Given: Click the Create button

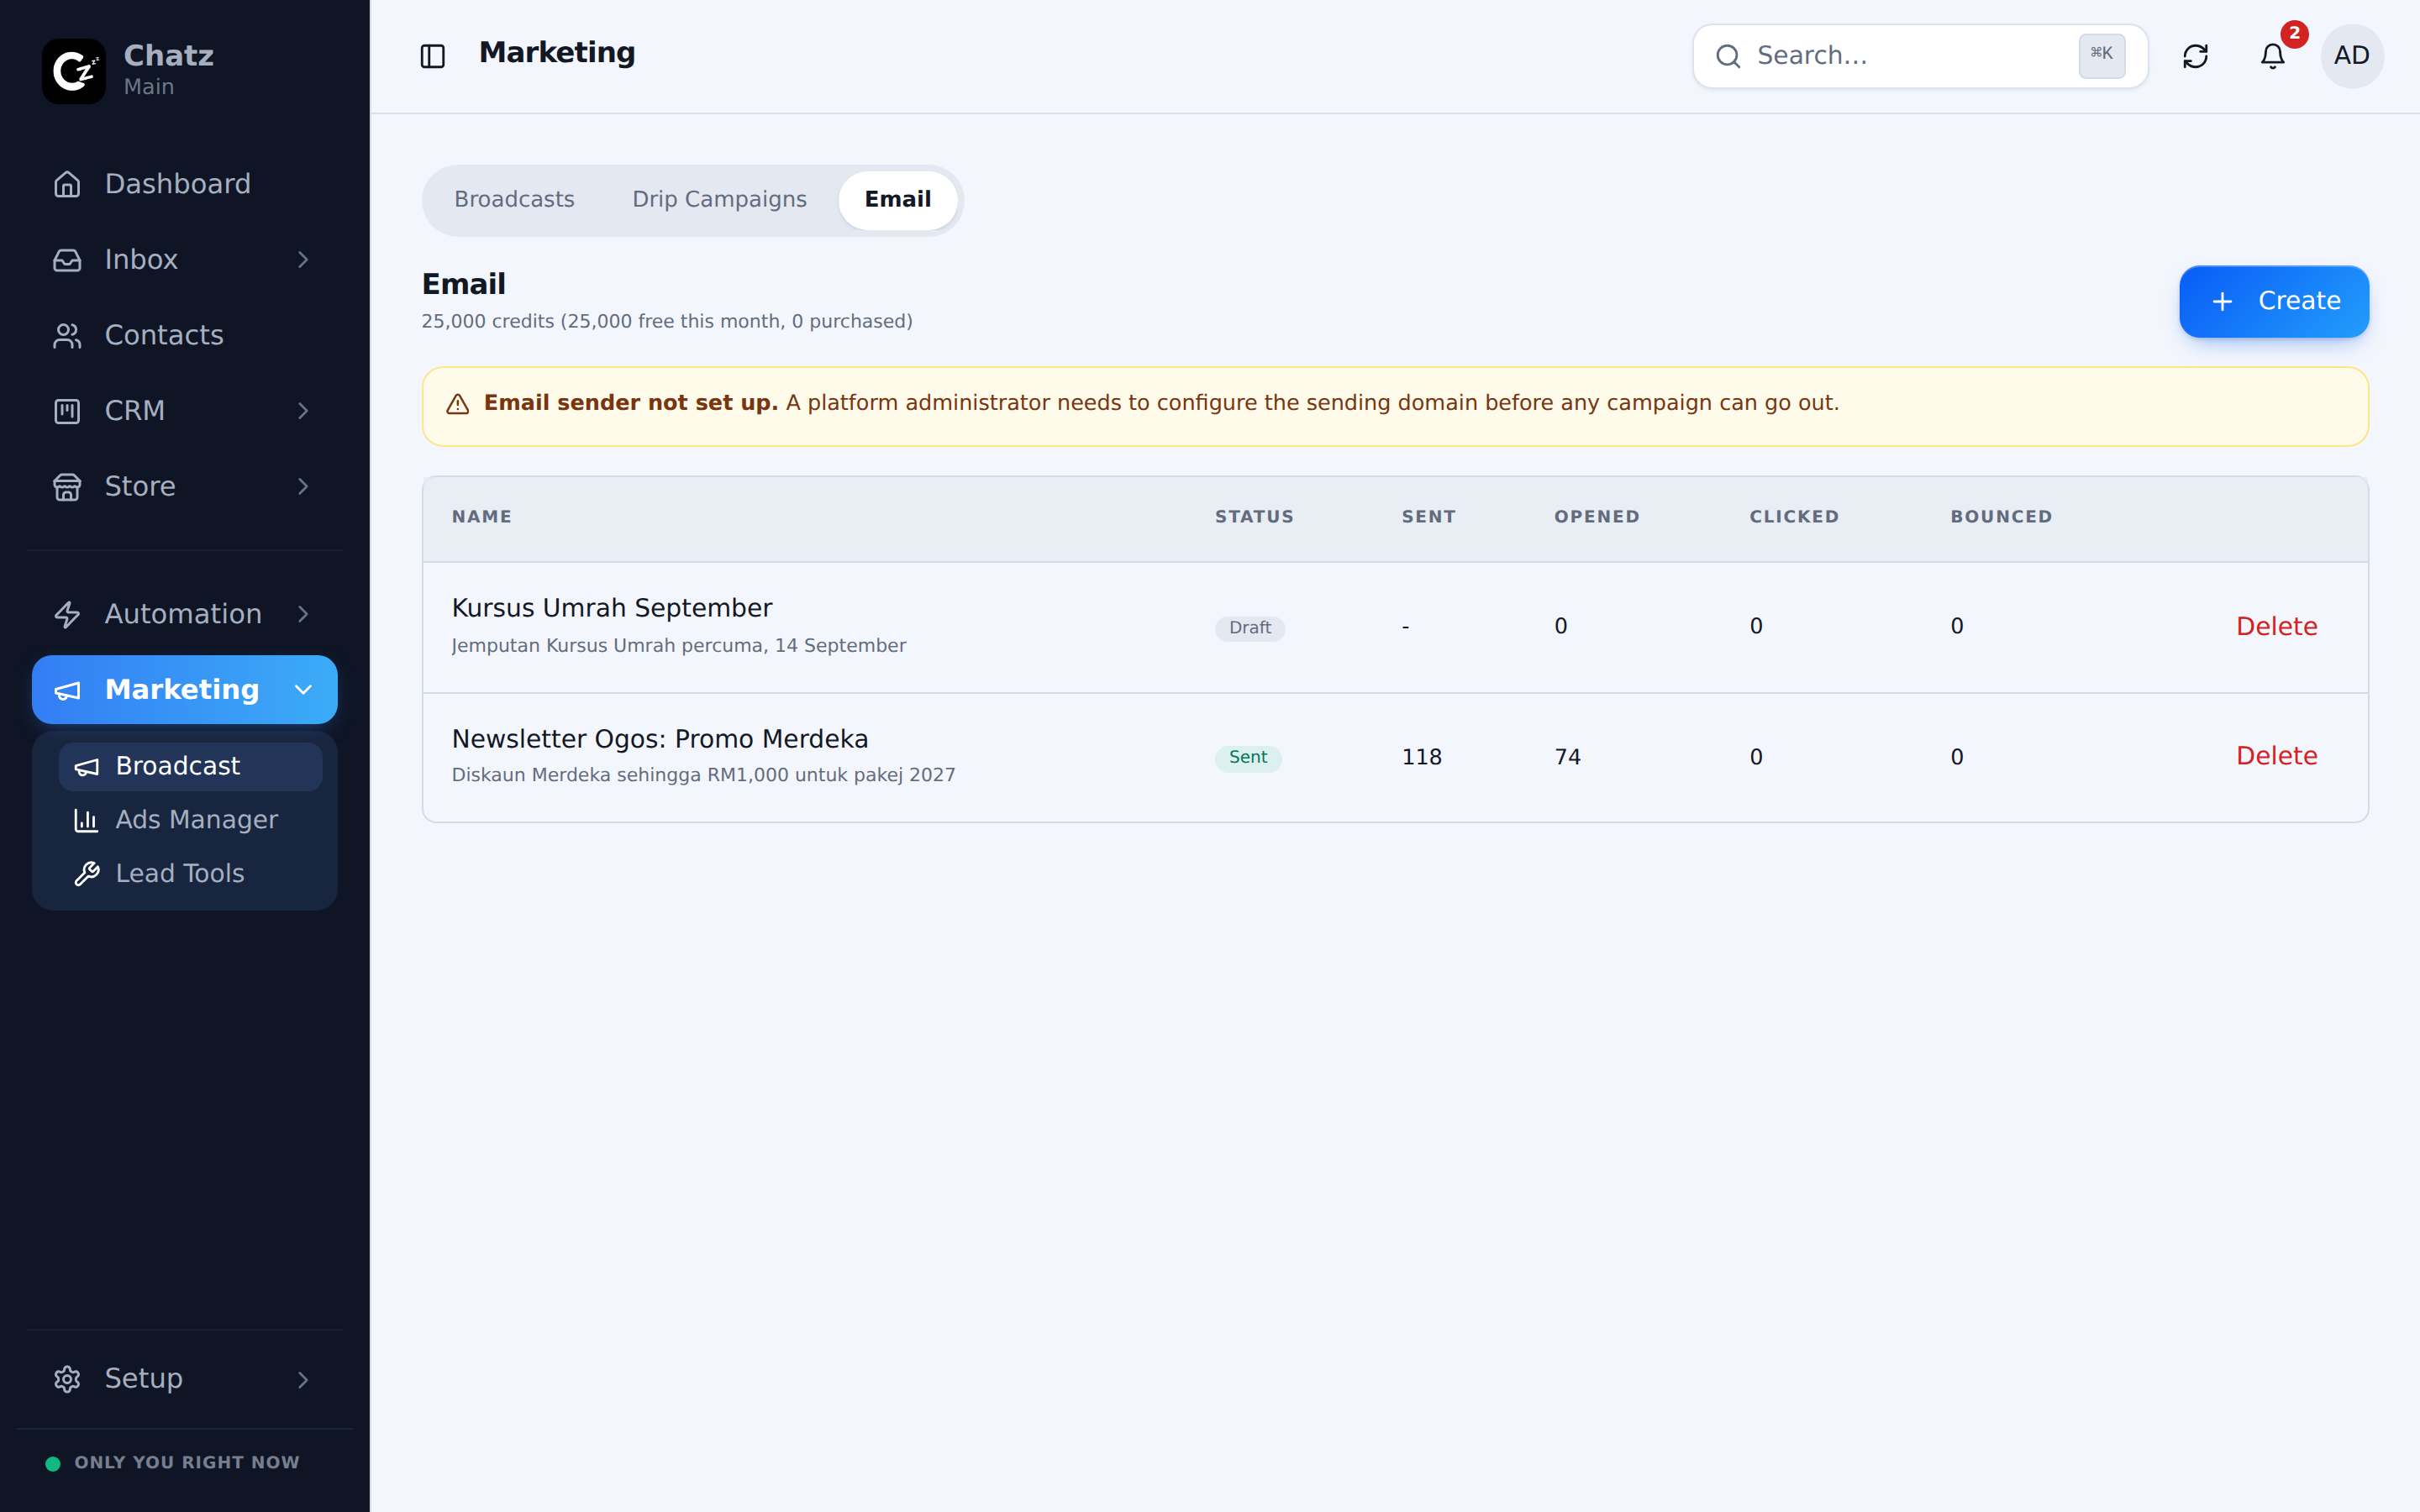Looking at the screenshot, I should click(2273, 301).
